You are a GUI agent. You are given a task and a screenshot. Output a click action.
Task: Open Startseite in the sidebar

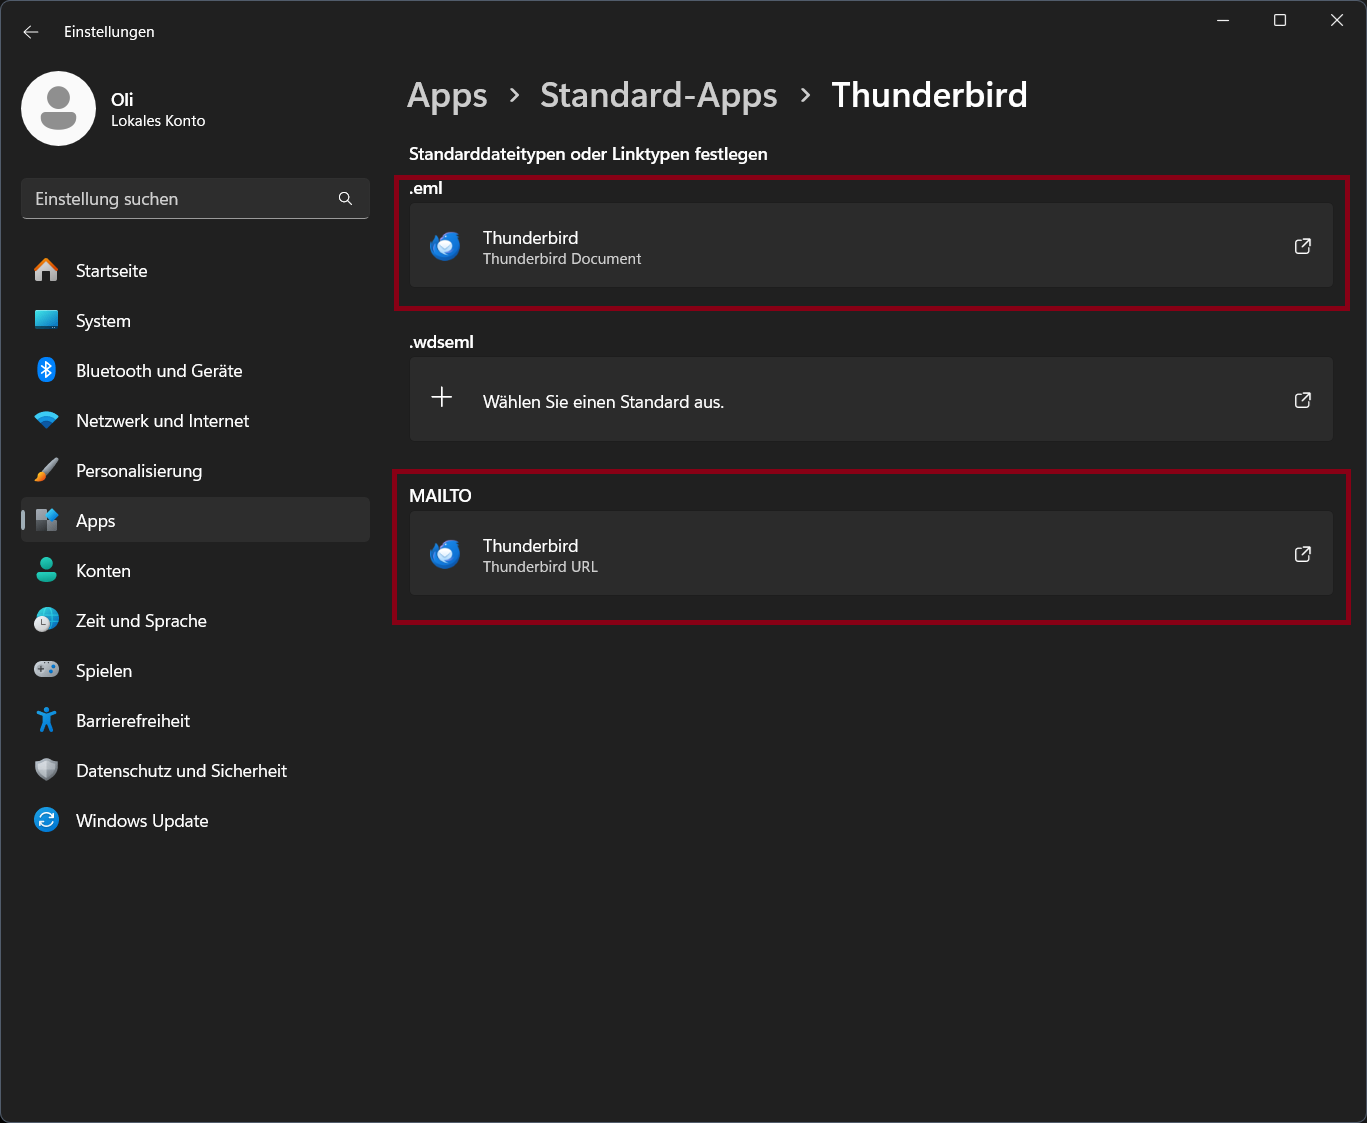coord(111,271)
